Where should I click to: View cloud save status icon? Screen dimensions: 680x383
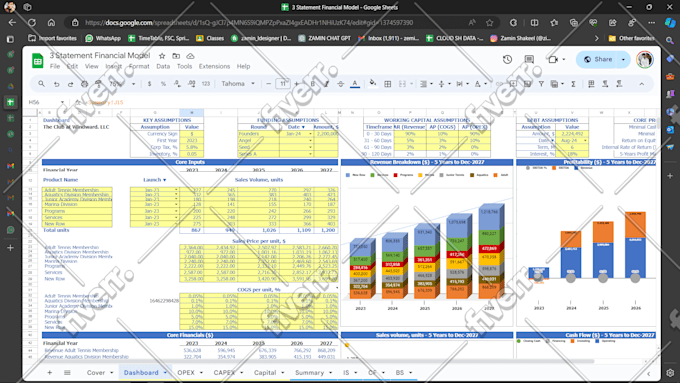coord(190,56)
